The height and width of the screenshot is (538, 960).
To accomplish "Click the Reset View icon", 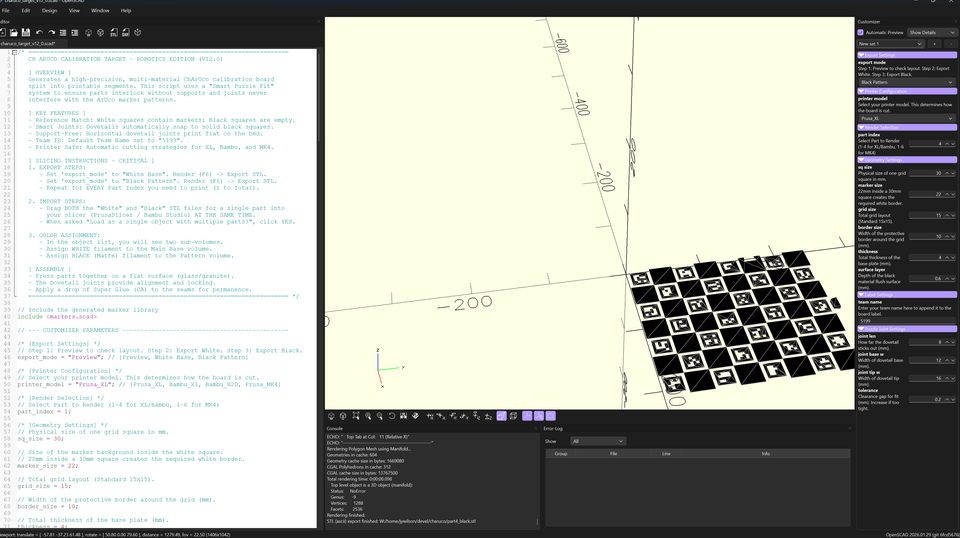I will [392, 416].
